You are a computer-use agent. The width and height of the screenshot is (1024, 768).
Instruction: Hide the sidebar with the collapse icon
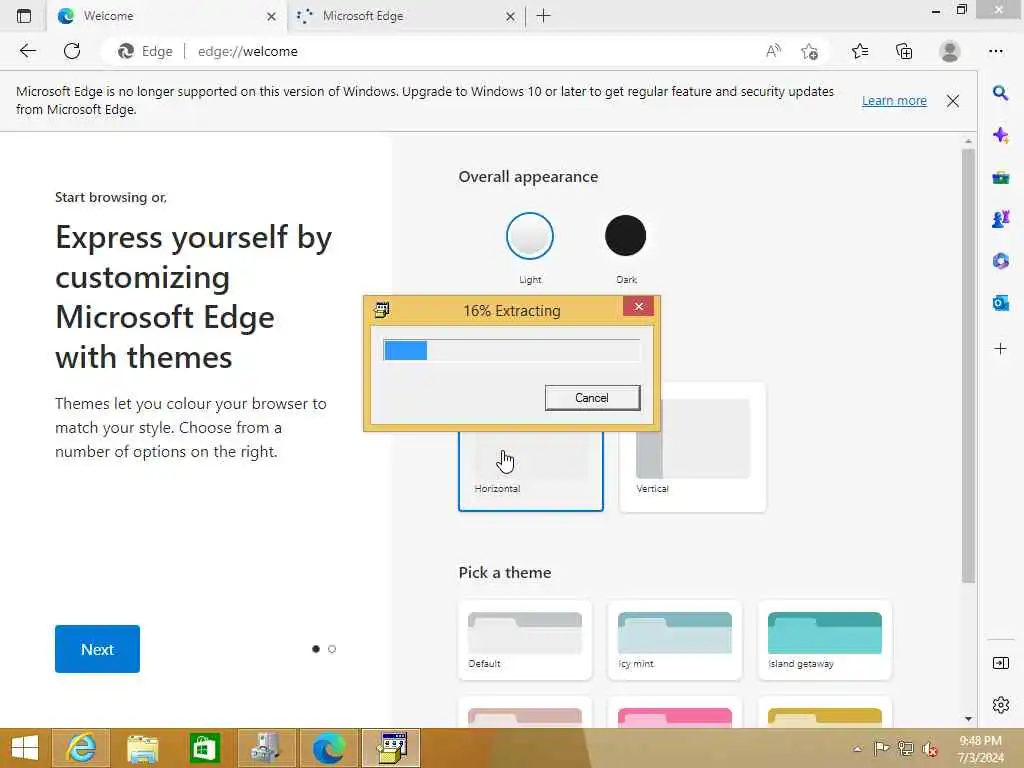point(1000,664)
